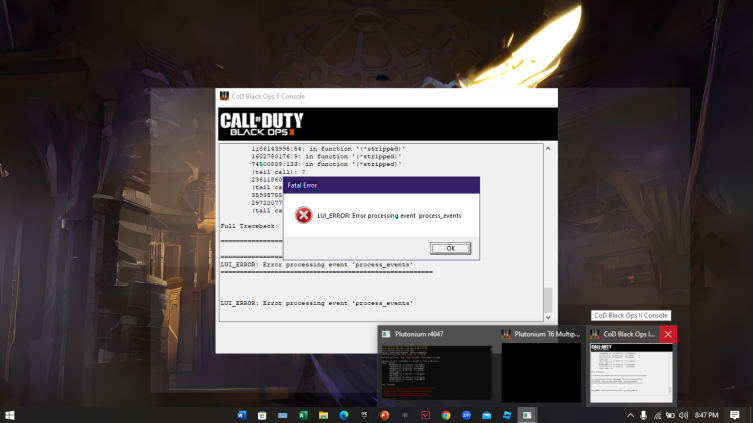Open the dark gear-like taskbar app
The image size is (753, 423).
(x=405, y=415)
